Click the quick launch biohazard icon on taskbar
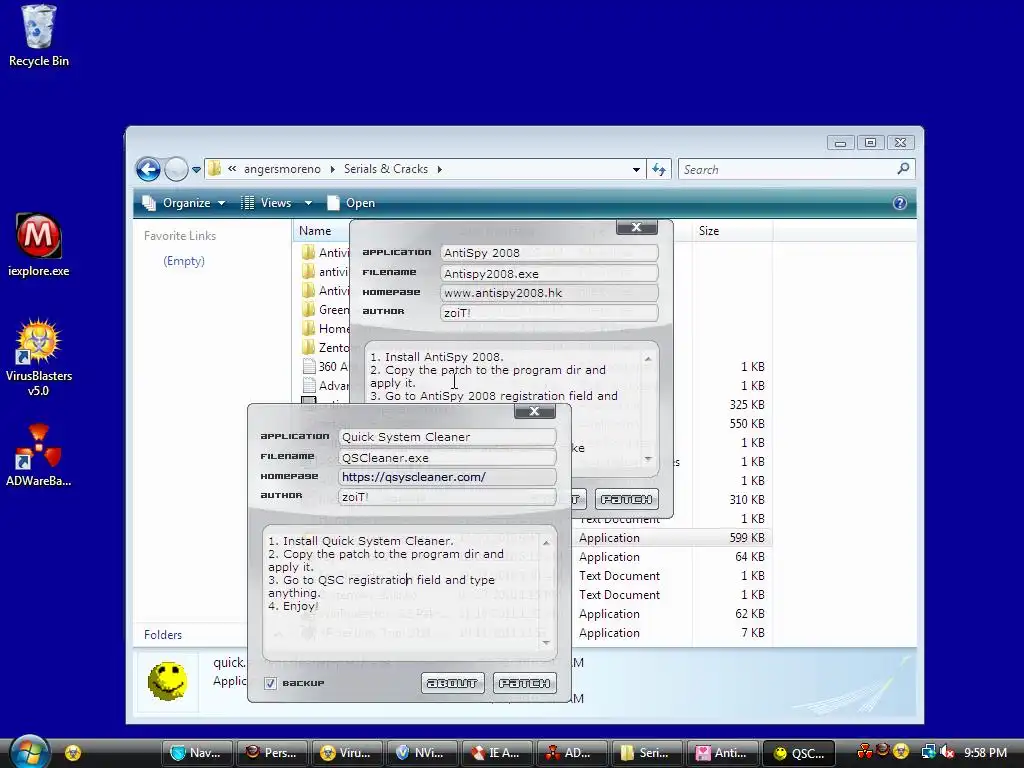The height and width of the screenshot is (768, 1024). point(73,753)
